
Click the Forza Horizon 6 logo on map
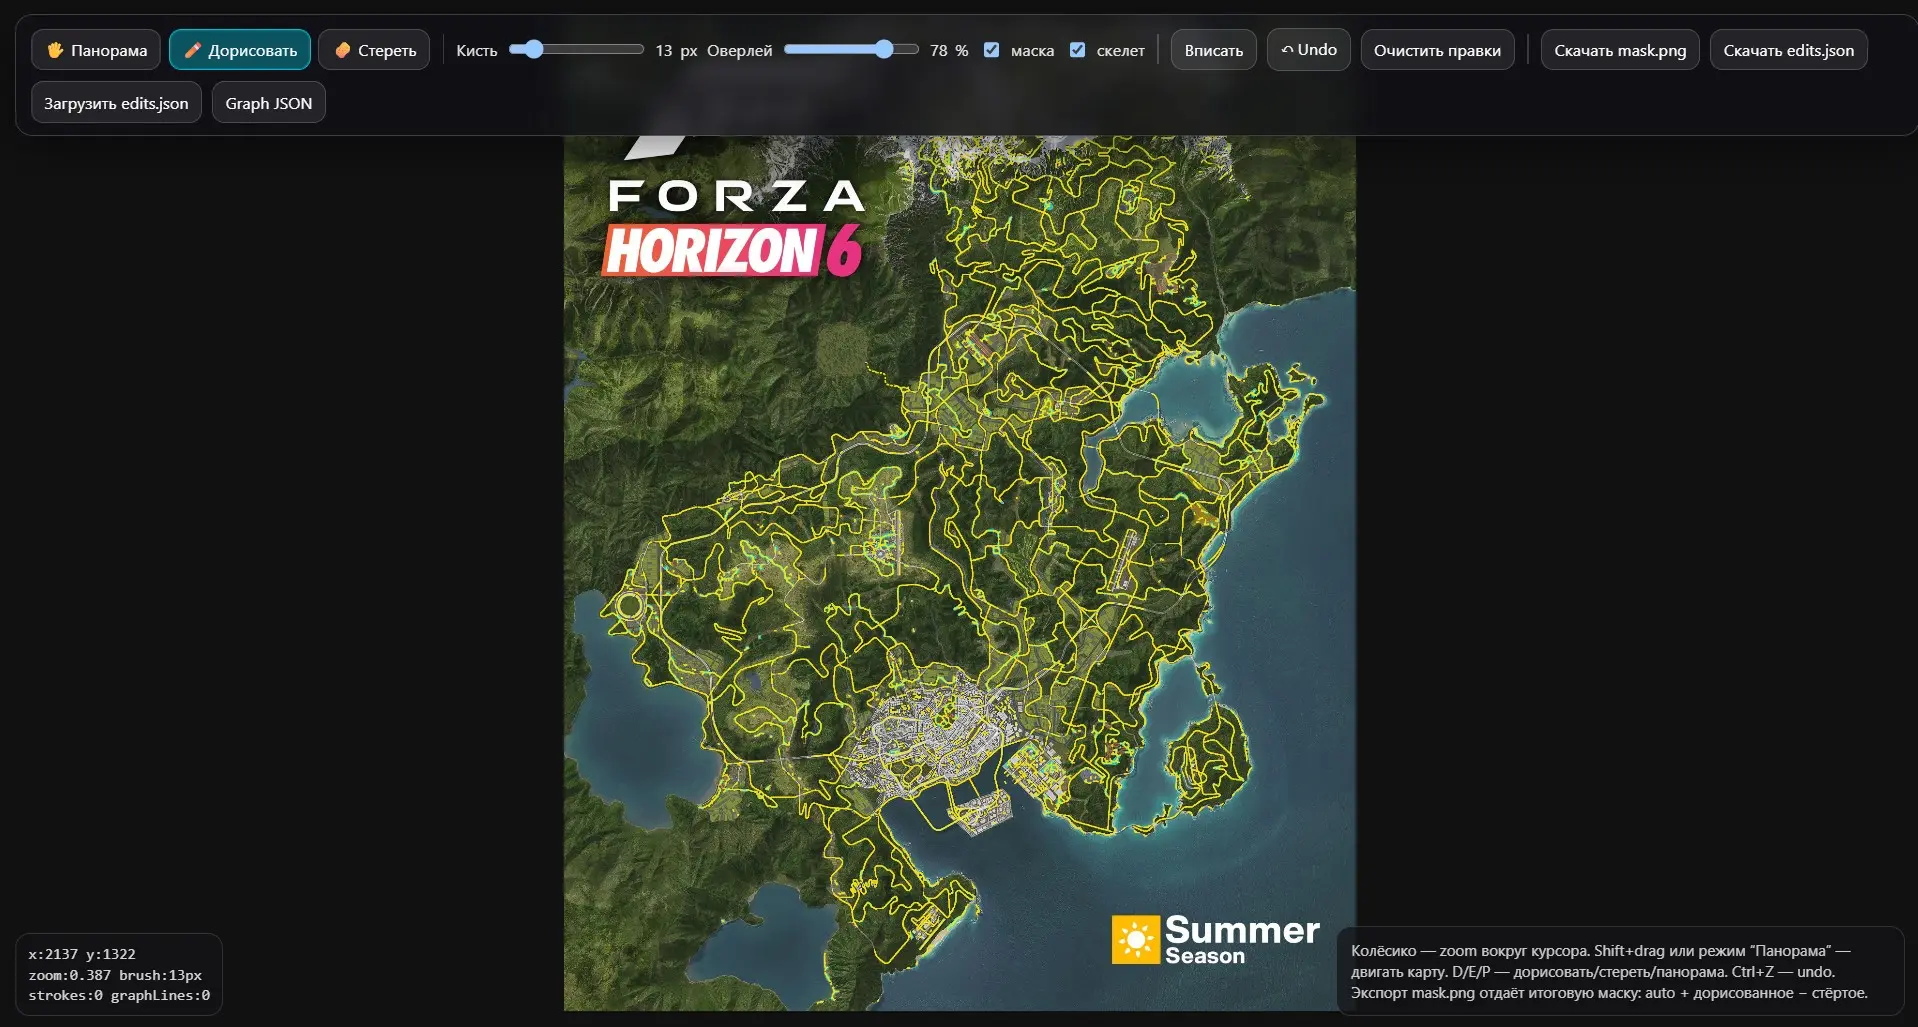pyautogui.click(x=735, y=225)
